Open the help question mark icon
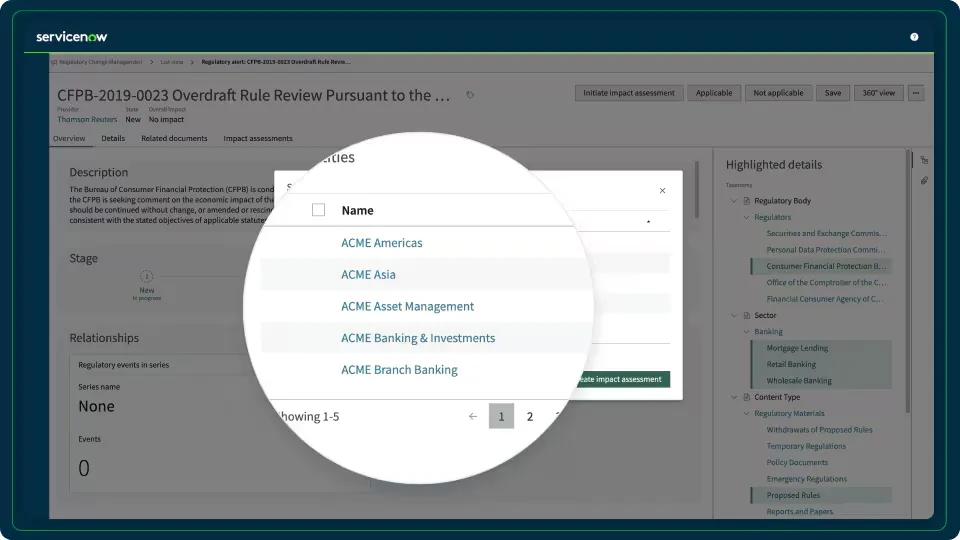Viewport: 960px width, 540px height. point(914,37)
